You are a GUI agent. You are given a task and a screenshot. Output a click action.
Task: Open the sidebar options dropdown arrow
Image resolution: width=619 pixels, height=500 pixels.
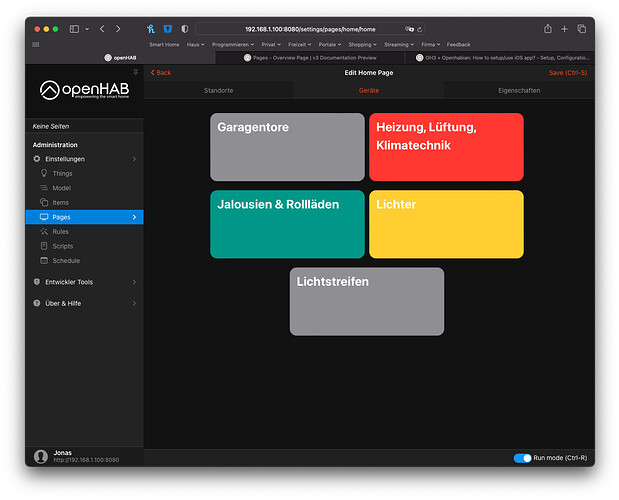87,29
